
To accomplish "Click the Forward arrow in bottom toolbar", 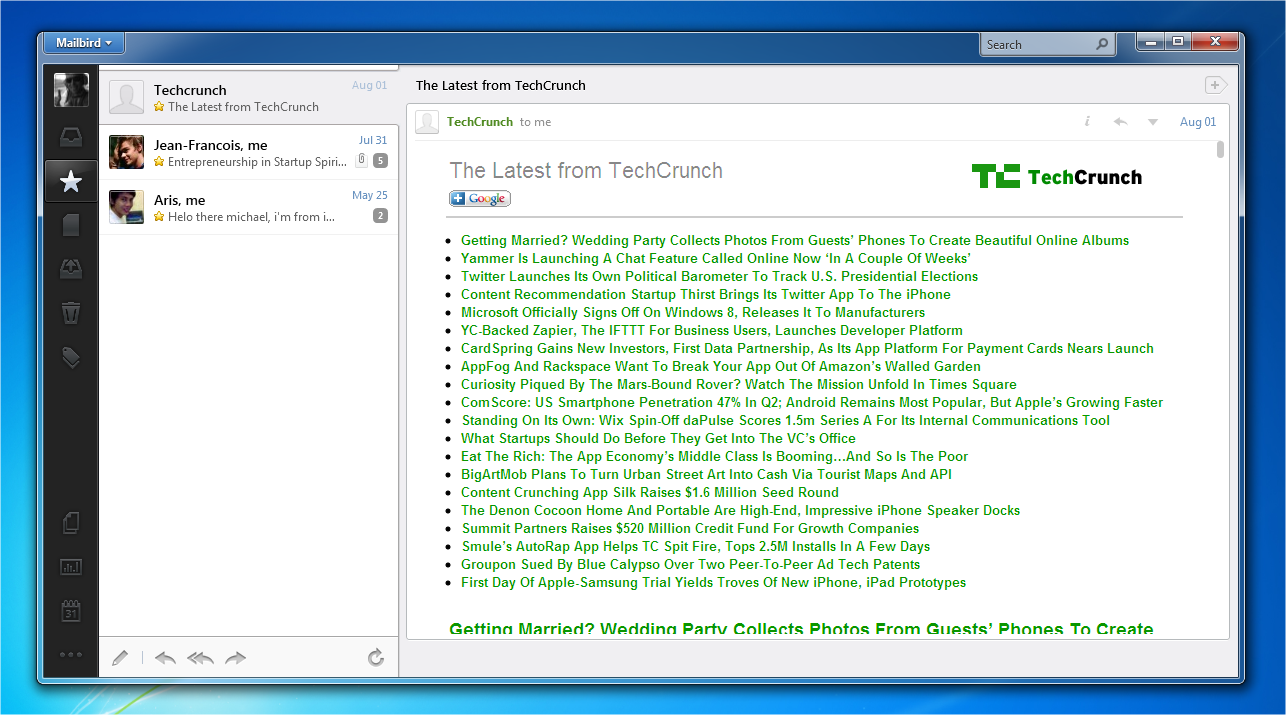I will click(236, 657).
